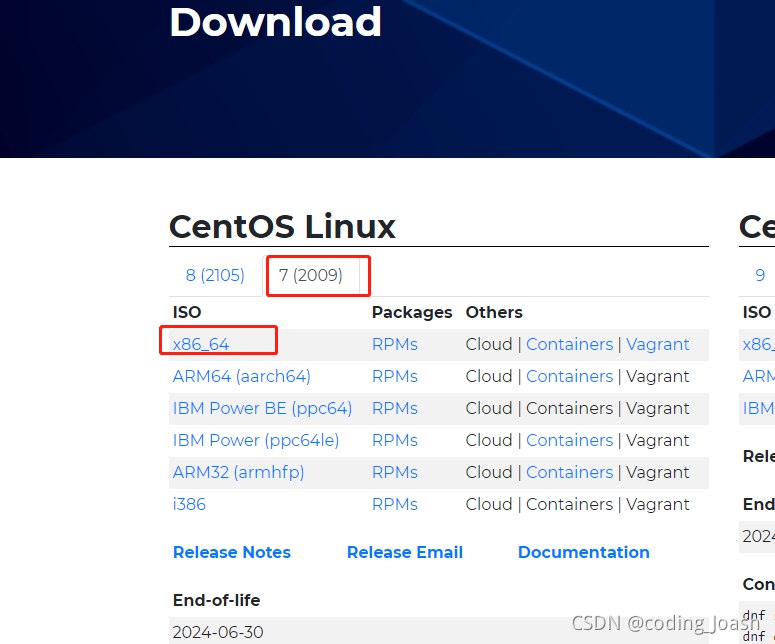Click the Packages column header
Image resolution: width=775 pixels, height=644 pixels.
point(412,312)
